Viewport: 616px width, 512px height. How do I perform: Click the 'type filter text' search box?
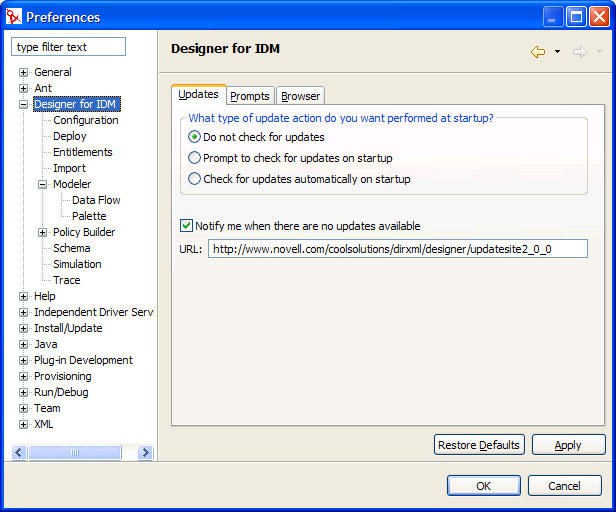click(x=68, y=47)
